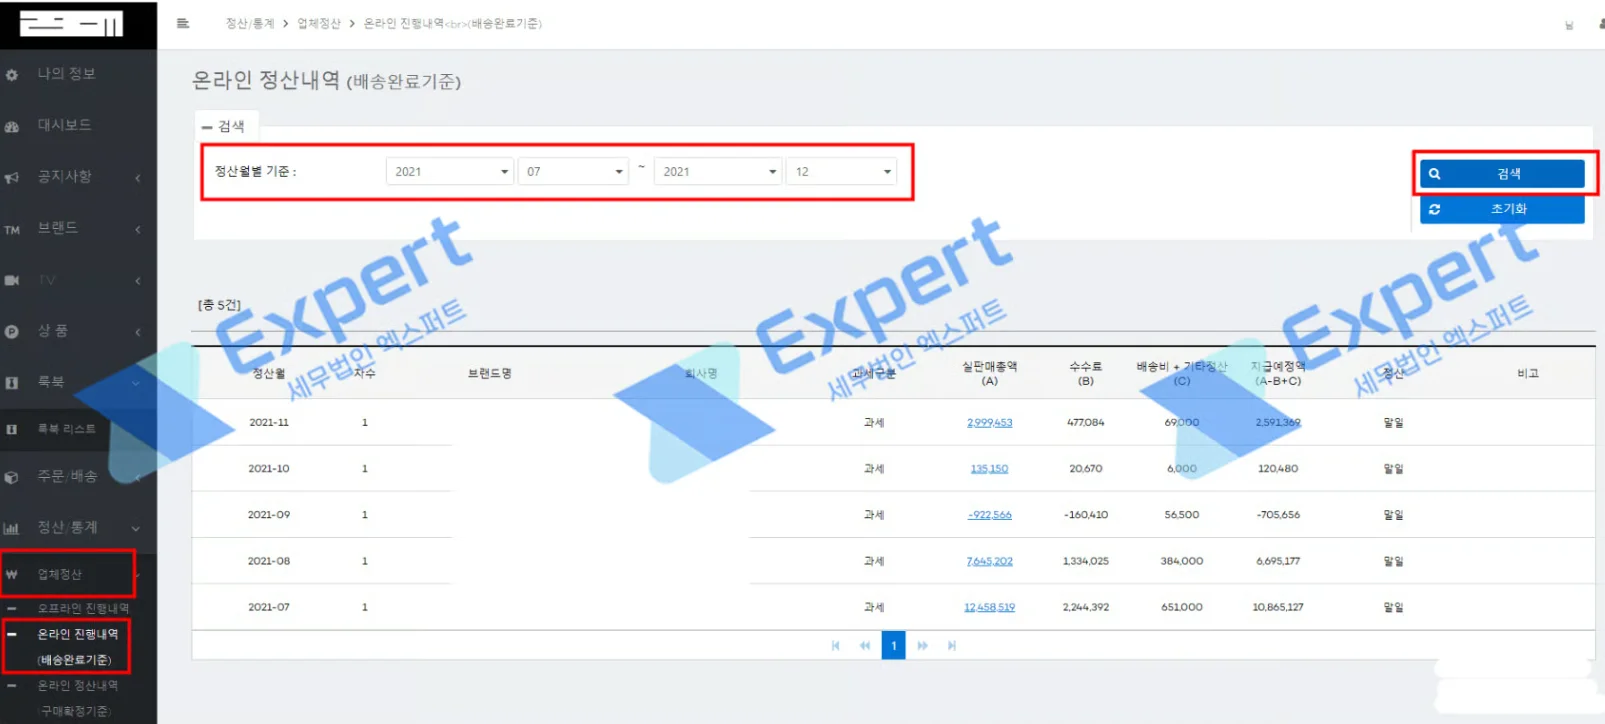
Task: Expand the 공지사항 sidebar menu
Action: (138, 178)
